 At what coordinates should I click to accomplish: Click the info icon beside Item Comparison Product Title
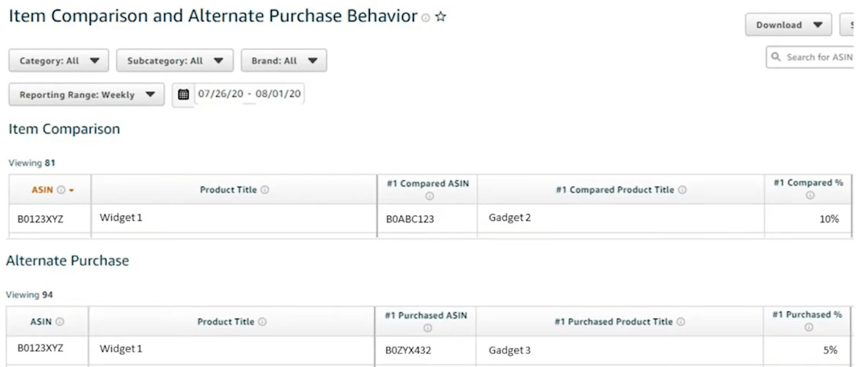pyautogui.click(x=264, y=190)
